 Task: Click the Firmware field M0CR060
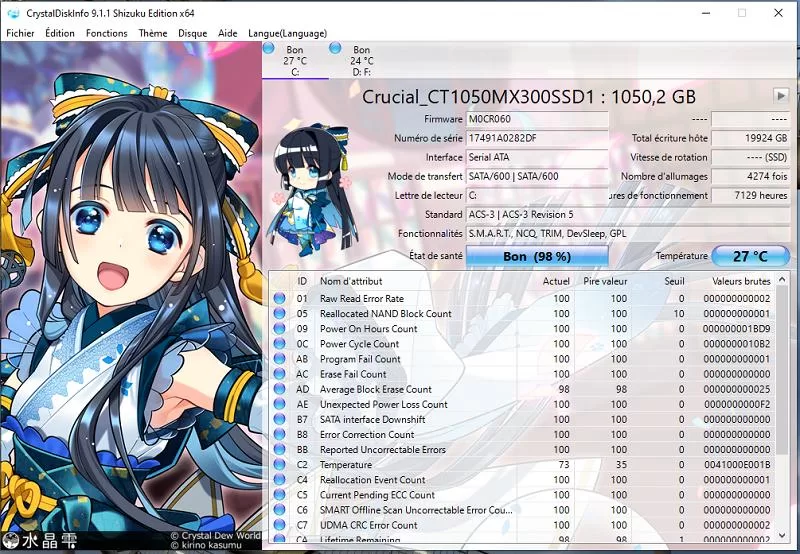pyautogui.click(x=537, y=119)
